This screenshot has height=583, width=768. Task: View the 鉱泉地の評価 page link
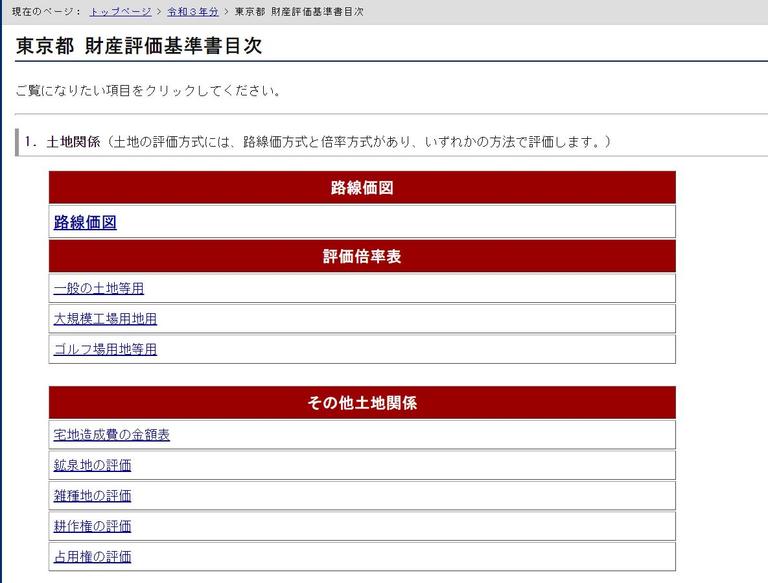(x=92, y=465)
